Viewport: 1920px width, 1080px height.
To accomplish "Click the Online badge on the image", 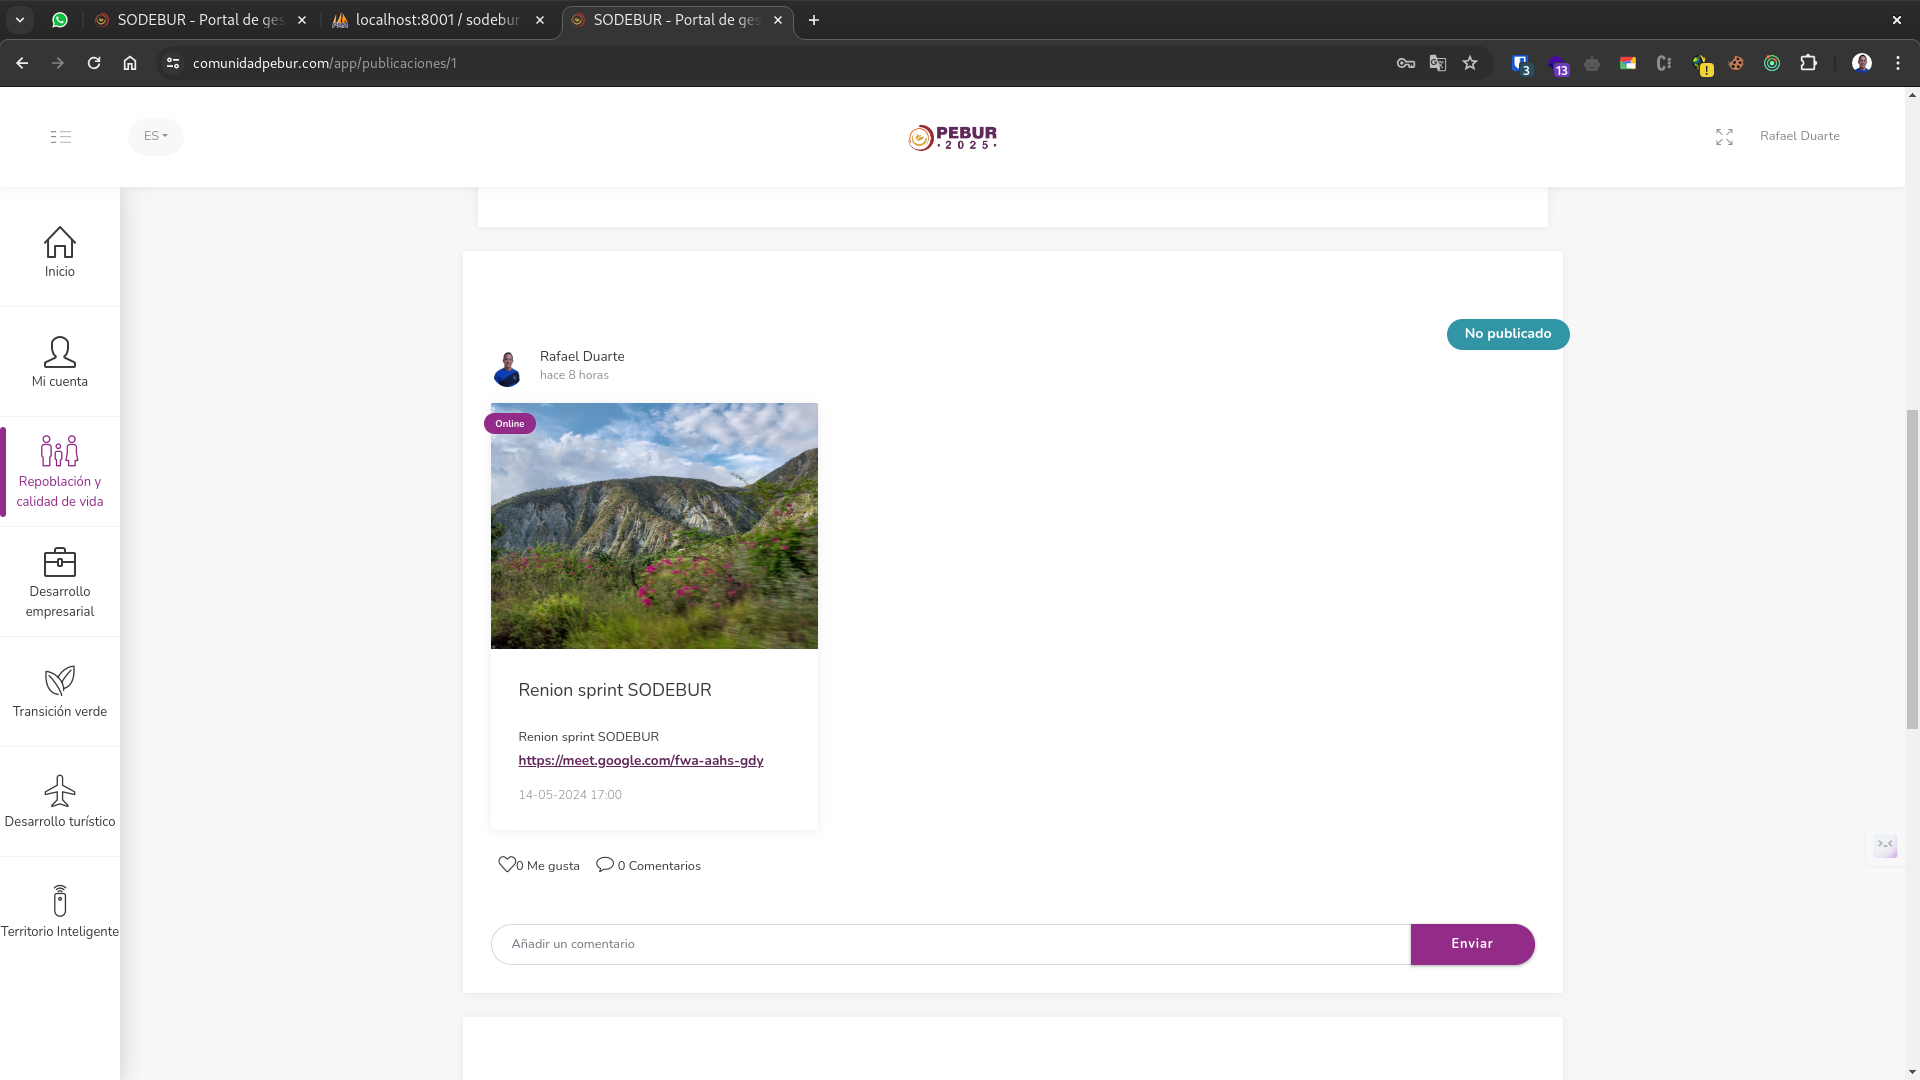I will [509, 423].
